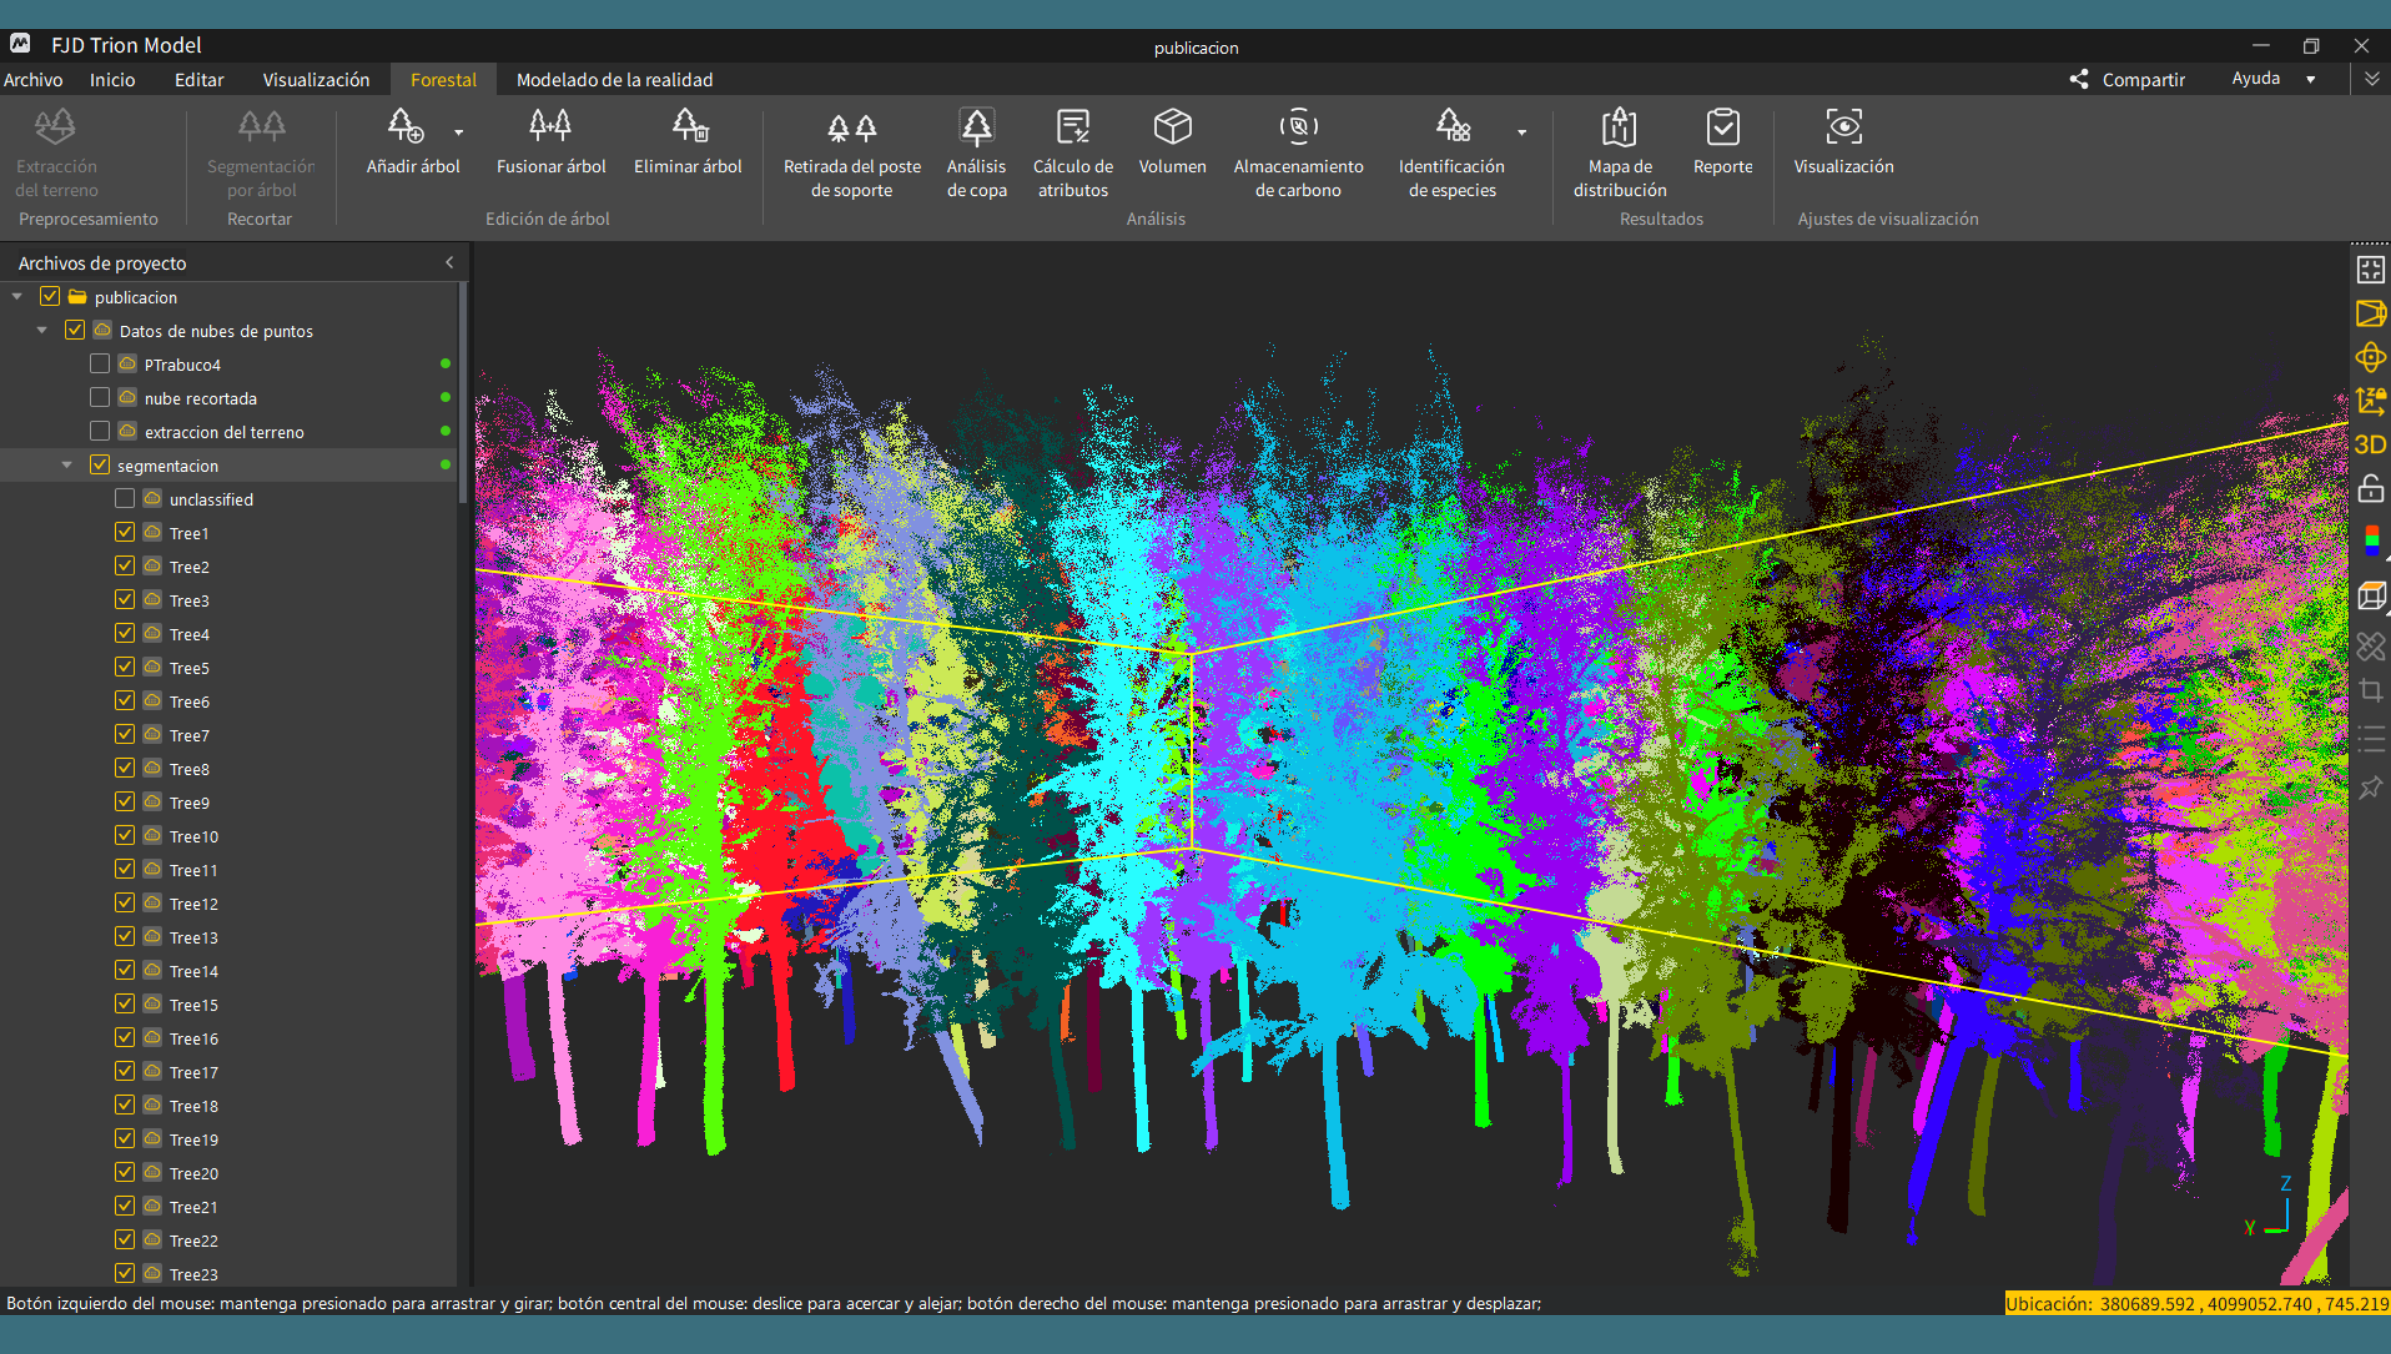Screen dimensions: 2391x1354
Task: Enable the PTrabuco4 point cloud checkbox
Action: (x=99, y=364)
